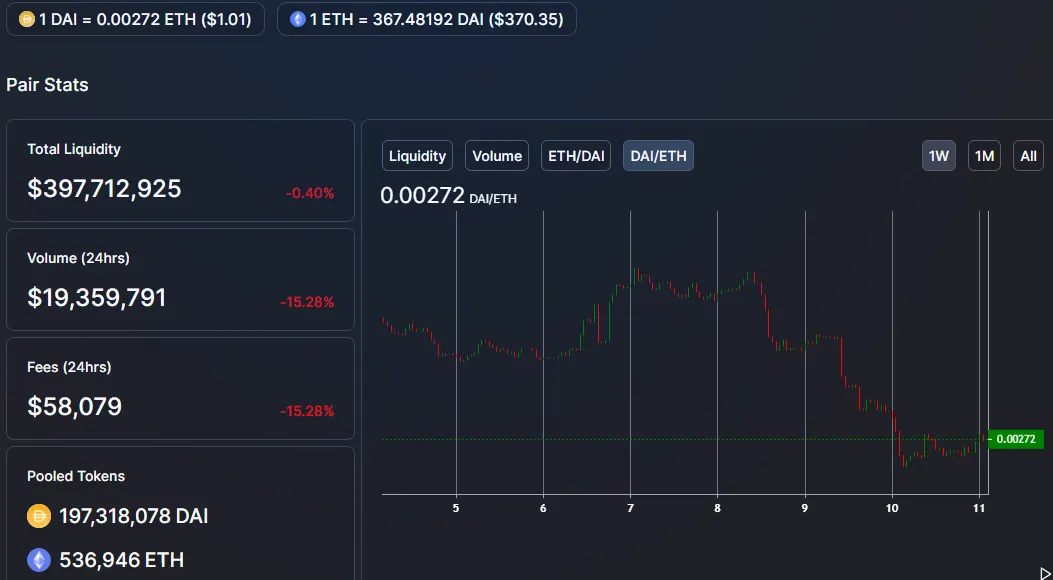Click the date label 10 on chart axis
The width and height of the screenshot is (1053, 580).
click(x=892, y=508)
